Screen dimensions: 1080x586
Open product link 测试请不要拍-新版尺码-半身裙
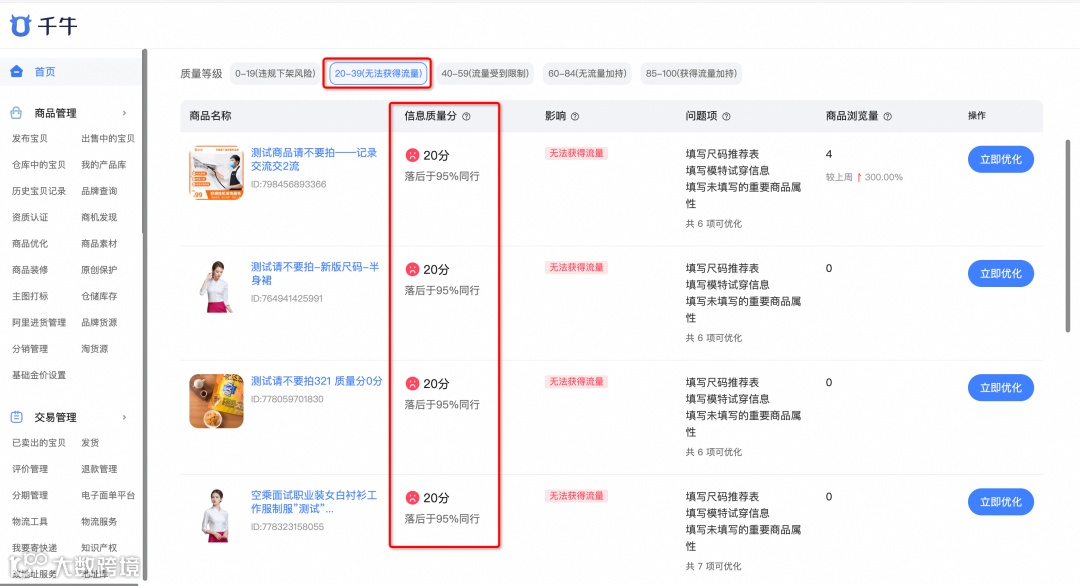(315, 273)
